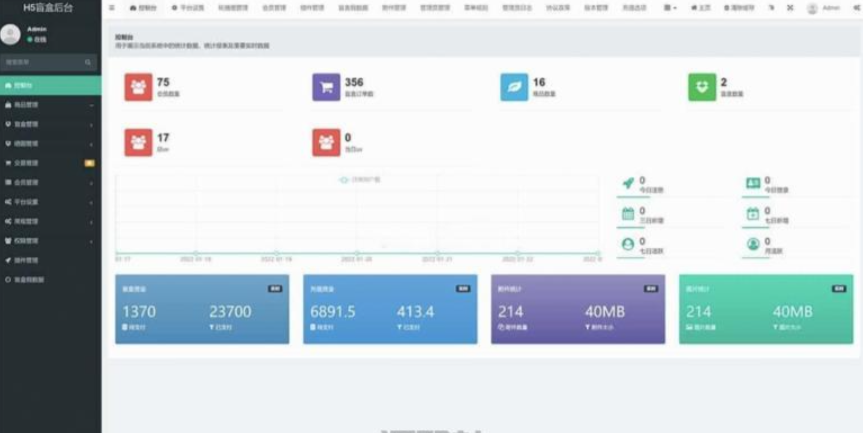Click the badge on the 1370 blue card
Viewport: 863px width, 433px height.
pyautogui.click(x=275, y=289)
